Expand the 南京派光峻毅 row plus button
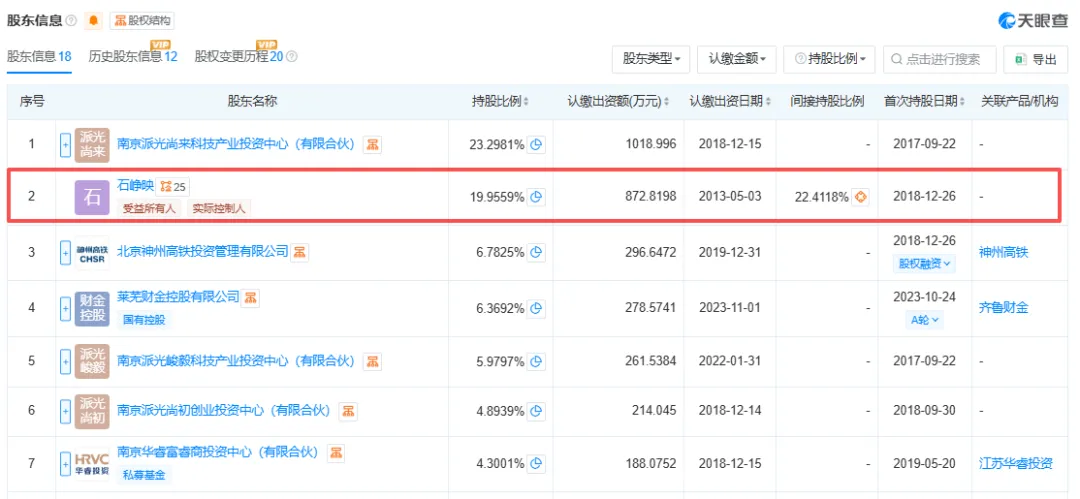The image size is (1080, 499). (65, 361)
